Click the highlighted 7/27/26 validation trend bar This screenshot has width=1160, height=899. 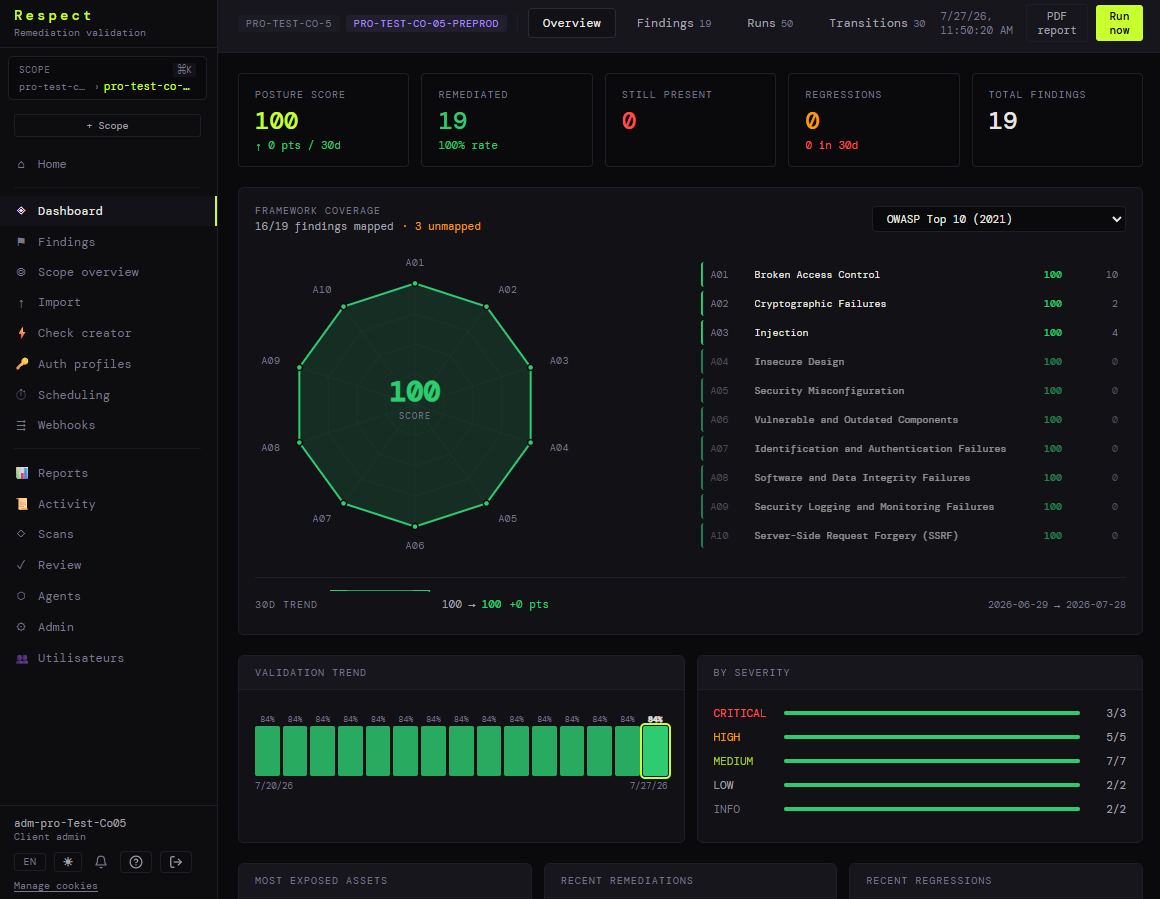point(655,751)
